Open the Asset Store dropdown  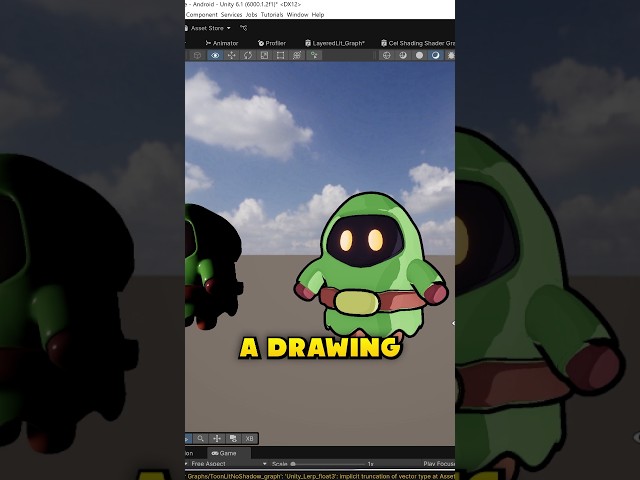coord(208,28)
